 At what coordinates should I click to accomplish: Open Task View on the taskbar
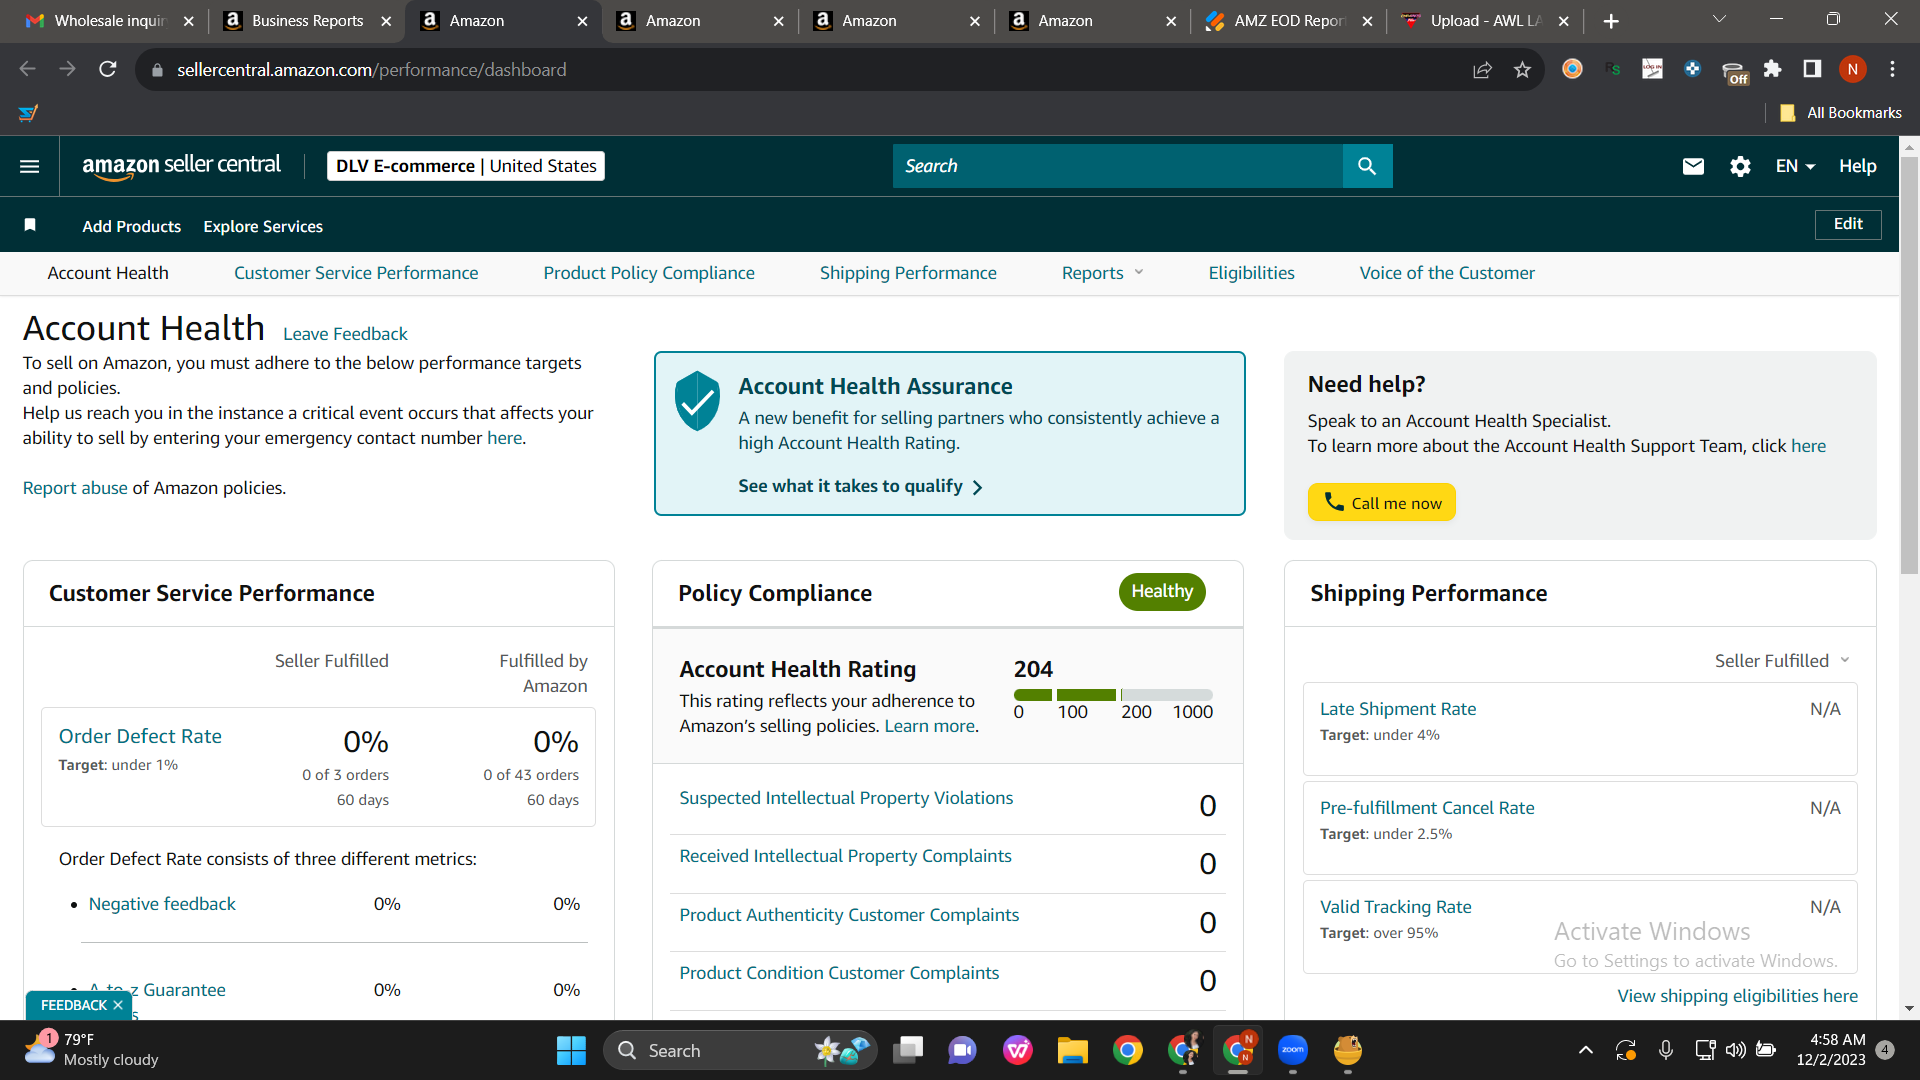click(x=908, y=1050)
